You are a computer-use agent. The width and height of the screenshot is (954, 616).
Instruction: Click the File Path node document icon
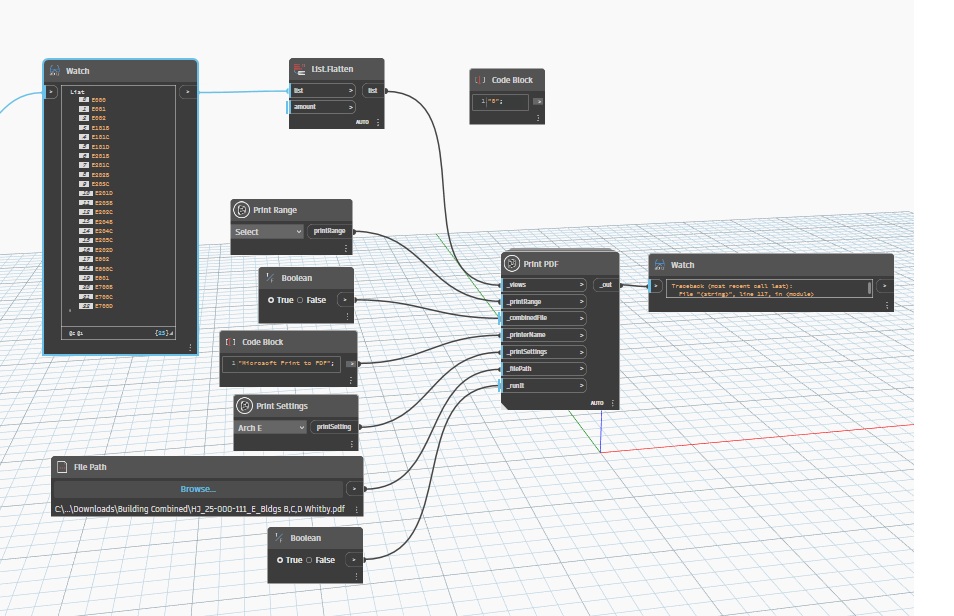coord(62,467)
